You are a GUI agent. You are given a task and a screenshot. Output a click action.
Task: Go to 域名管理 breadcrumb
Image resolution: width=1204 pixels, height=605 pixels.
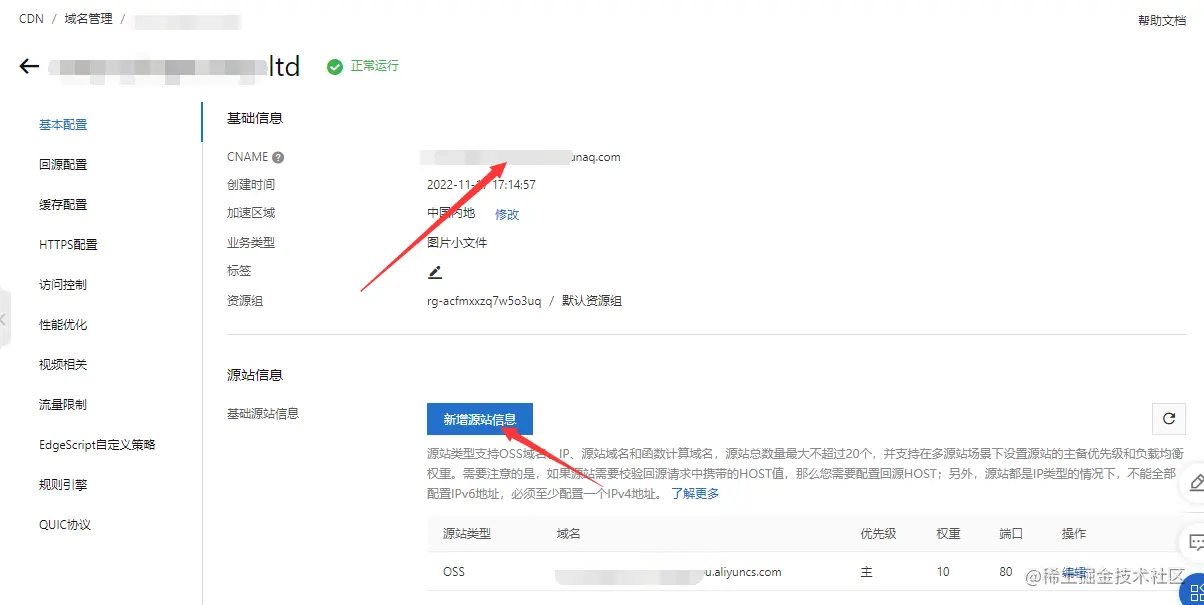pos(88,19)
